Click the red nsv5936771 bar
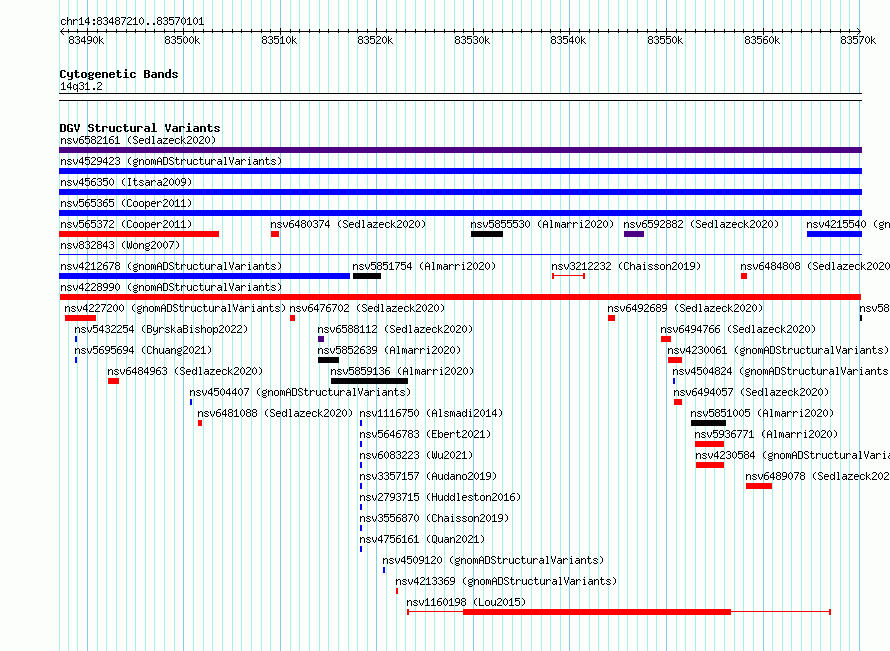Screen dimensions: 890x651 point(709,444)
